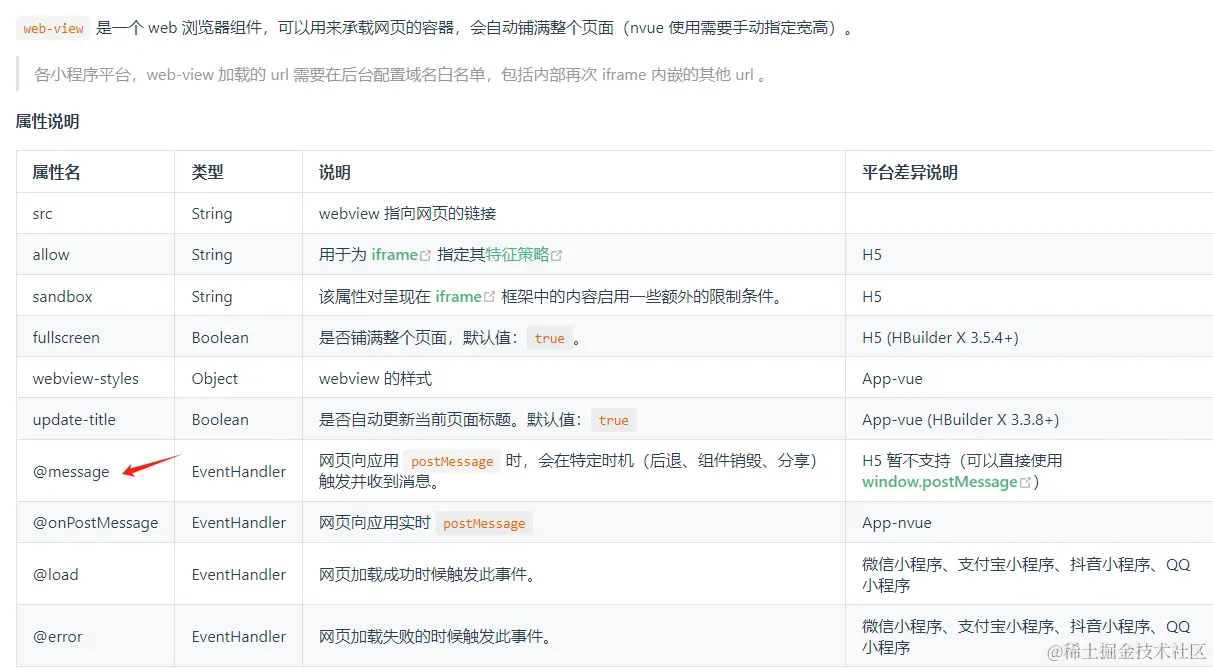The image size is (1213, 668).
Task: Select the 属性说明 heading
Action: (x=47, y=121)
